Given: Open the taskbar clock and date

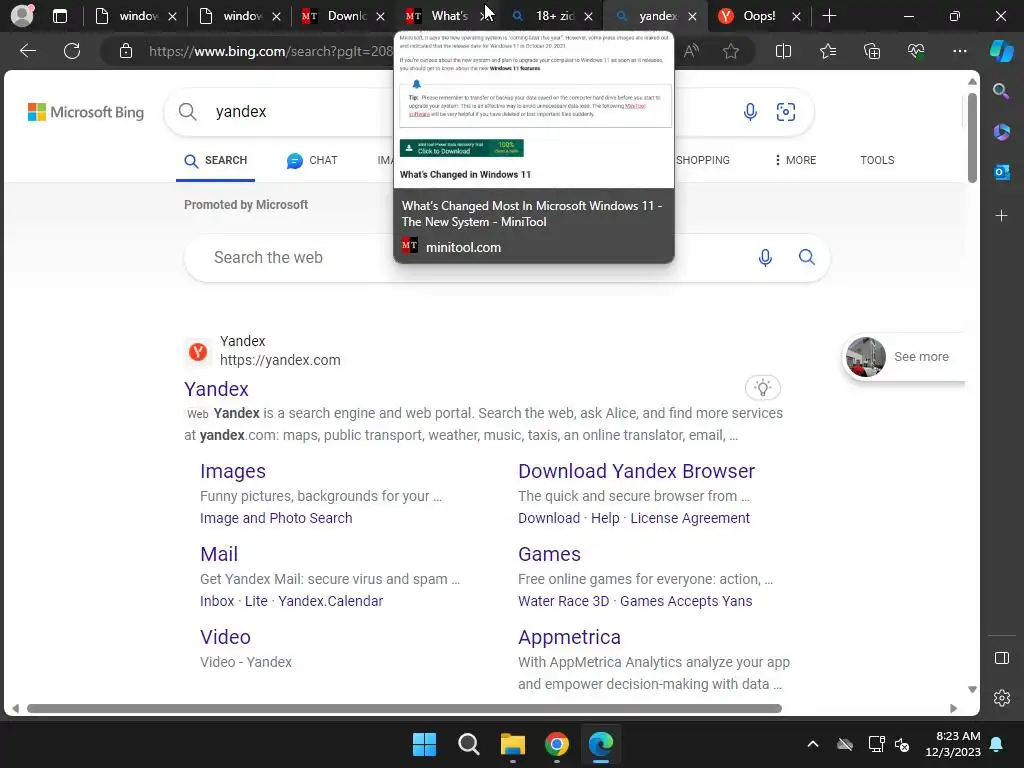Looking at the screenshot, I should tap(953, 744).
